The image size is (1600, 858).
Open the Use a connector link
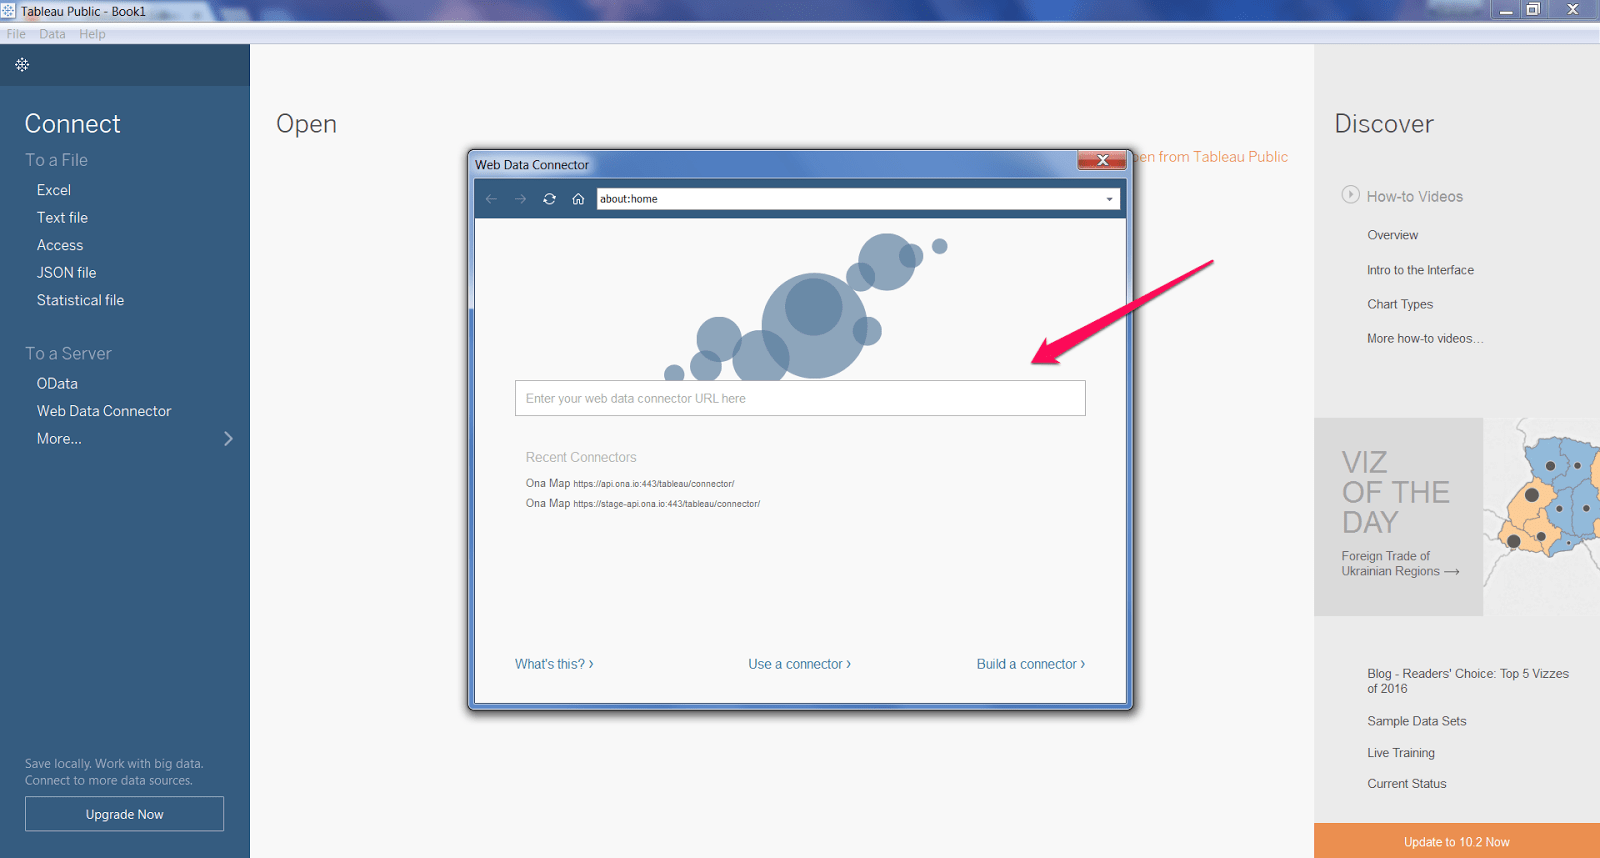click(x=799, y=664)
